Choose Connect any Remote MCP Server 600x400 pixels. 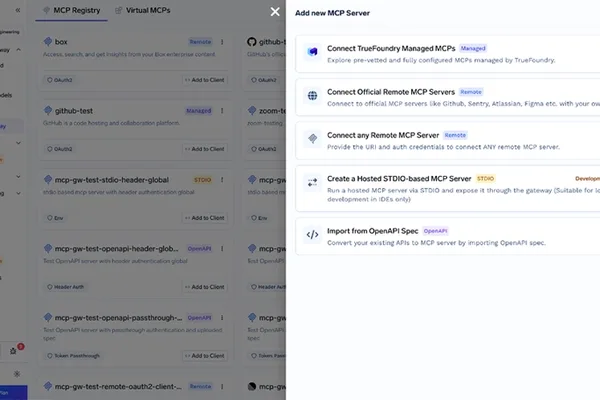pos(447,140)
